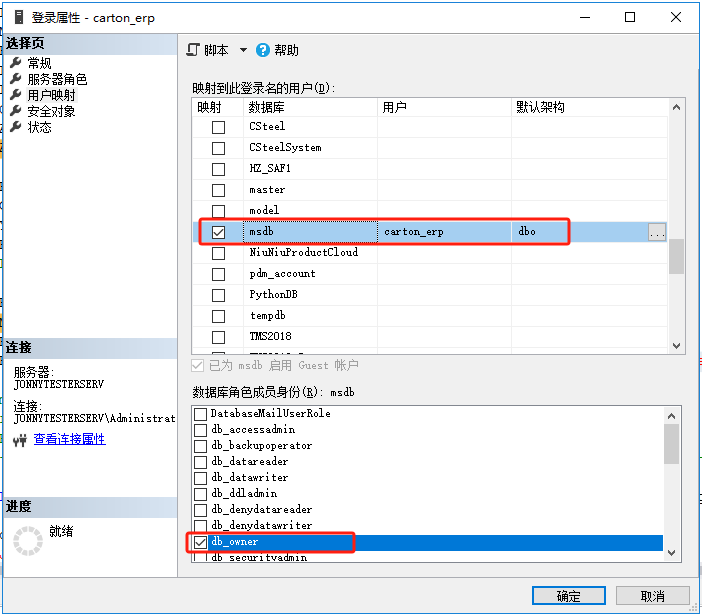Click wrench icon beside 常规
702x616 pixels.
[x=16, y=63]
